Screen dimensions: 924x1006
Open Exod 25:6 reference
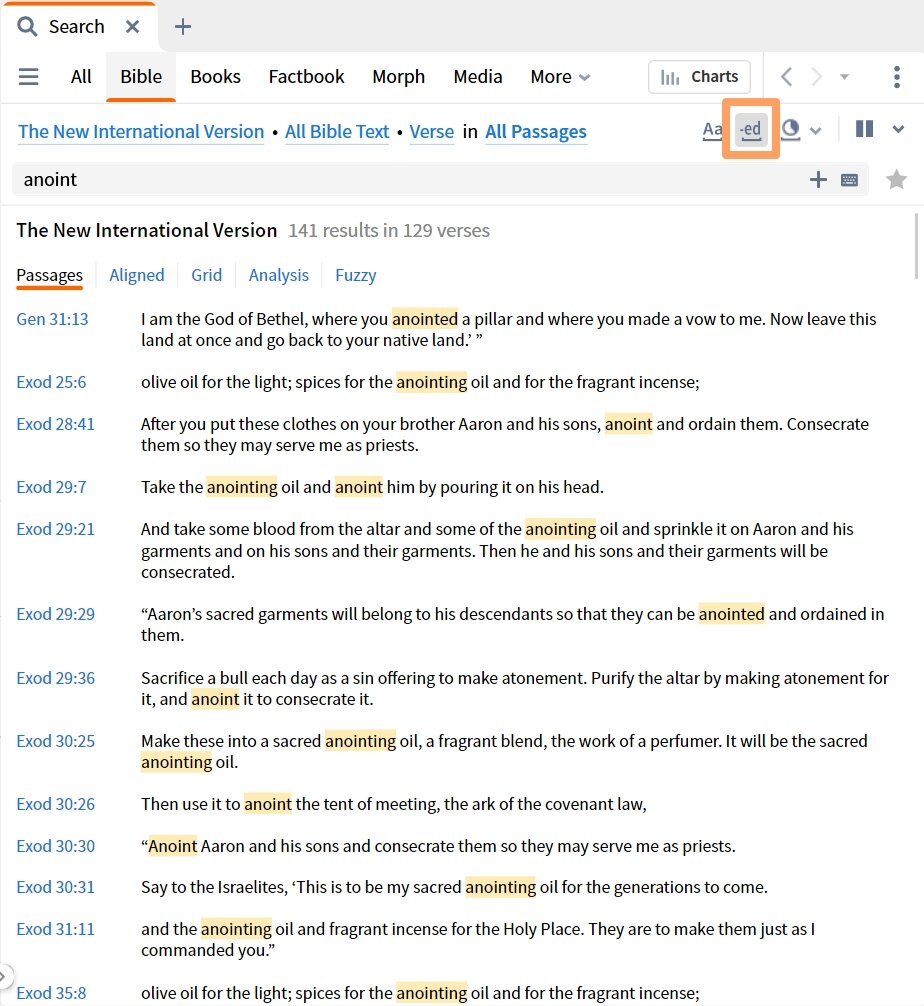point(51,382)
